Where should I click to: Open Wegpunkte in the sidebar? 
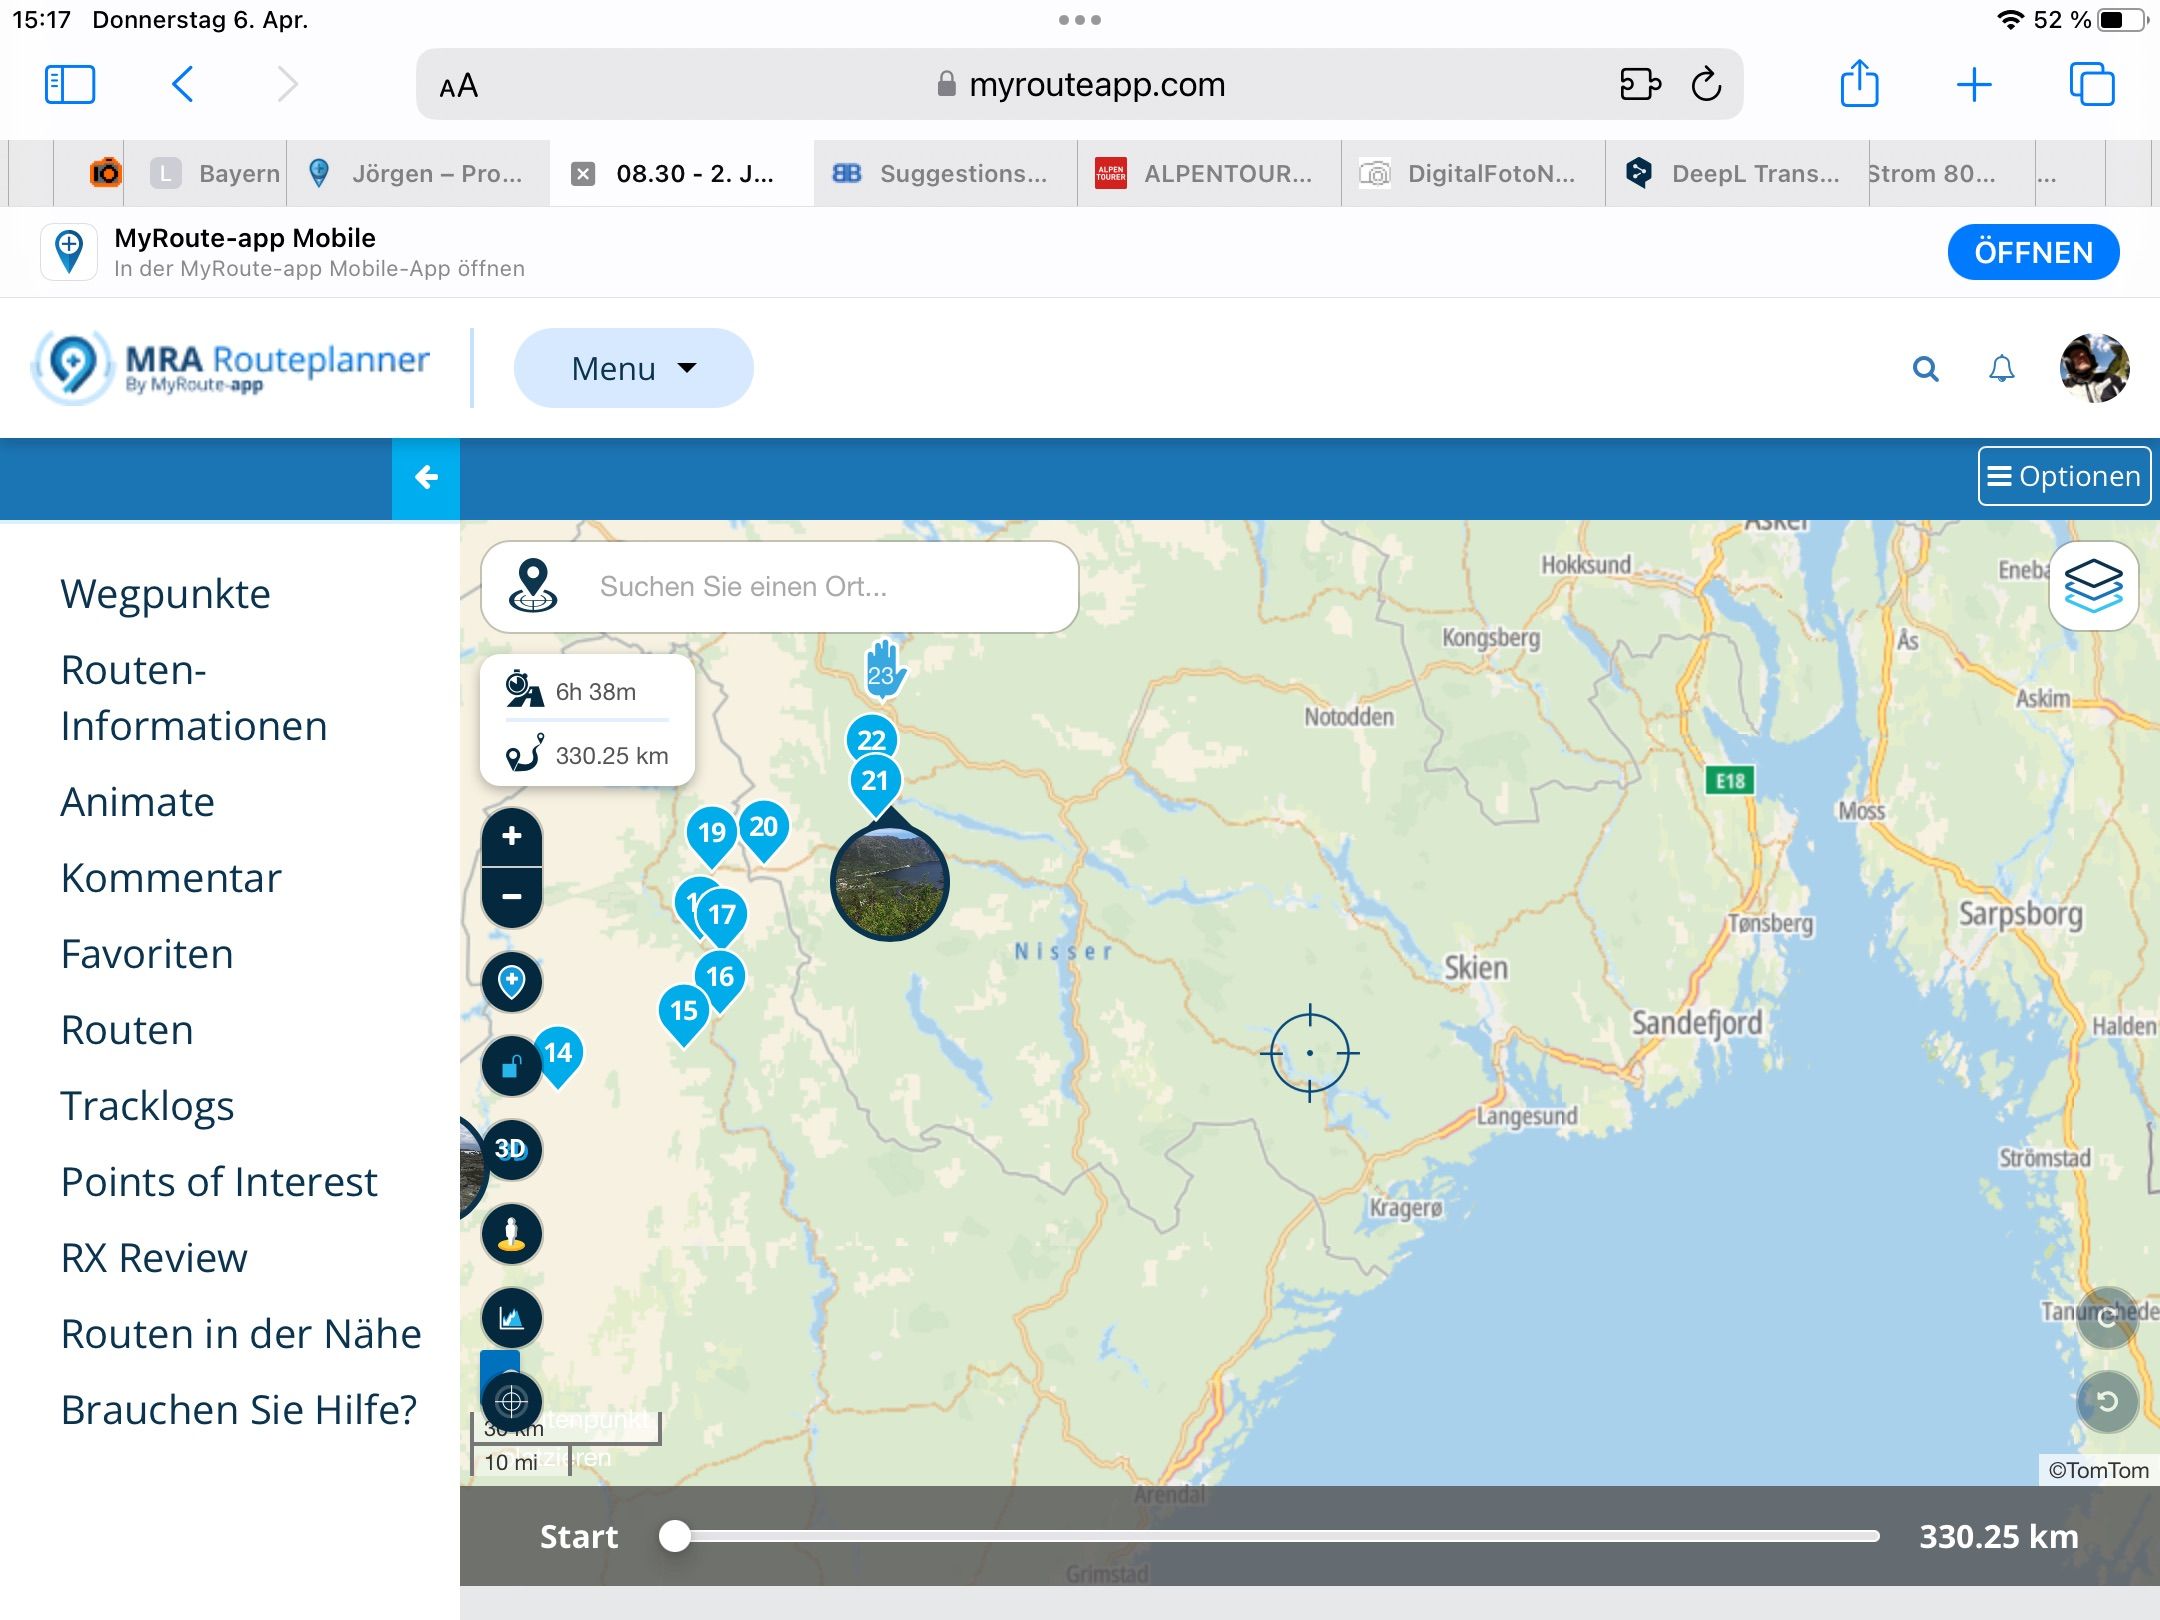click(x=165, y=594)
